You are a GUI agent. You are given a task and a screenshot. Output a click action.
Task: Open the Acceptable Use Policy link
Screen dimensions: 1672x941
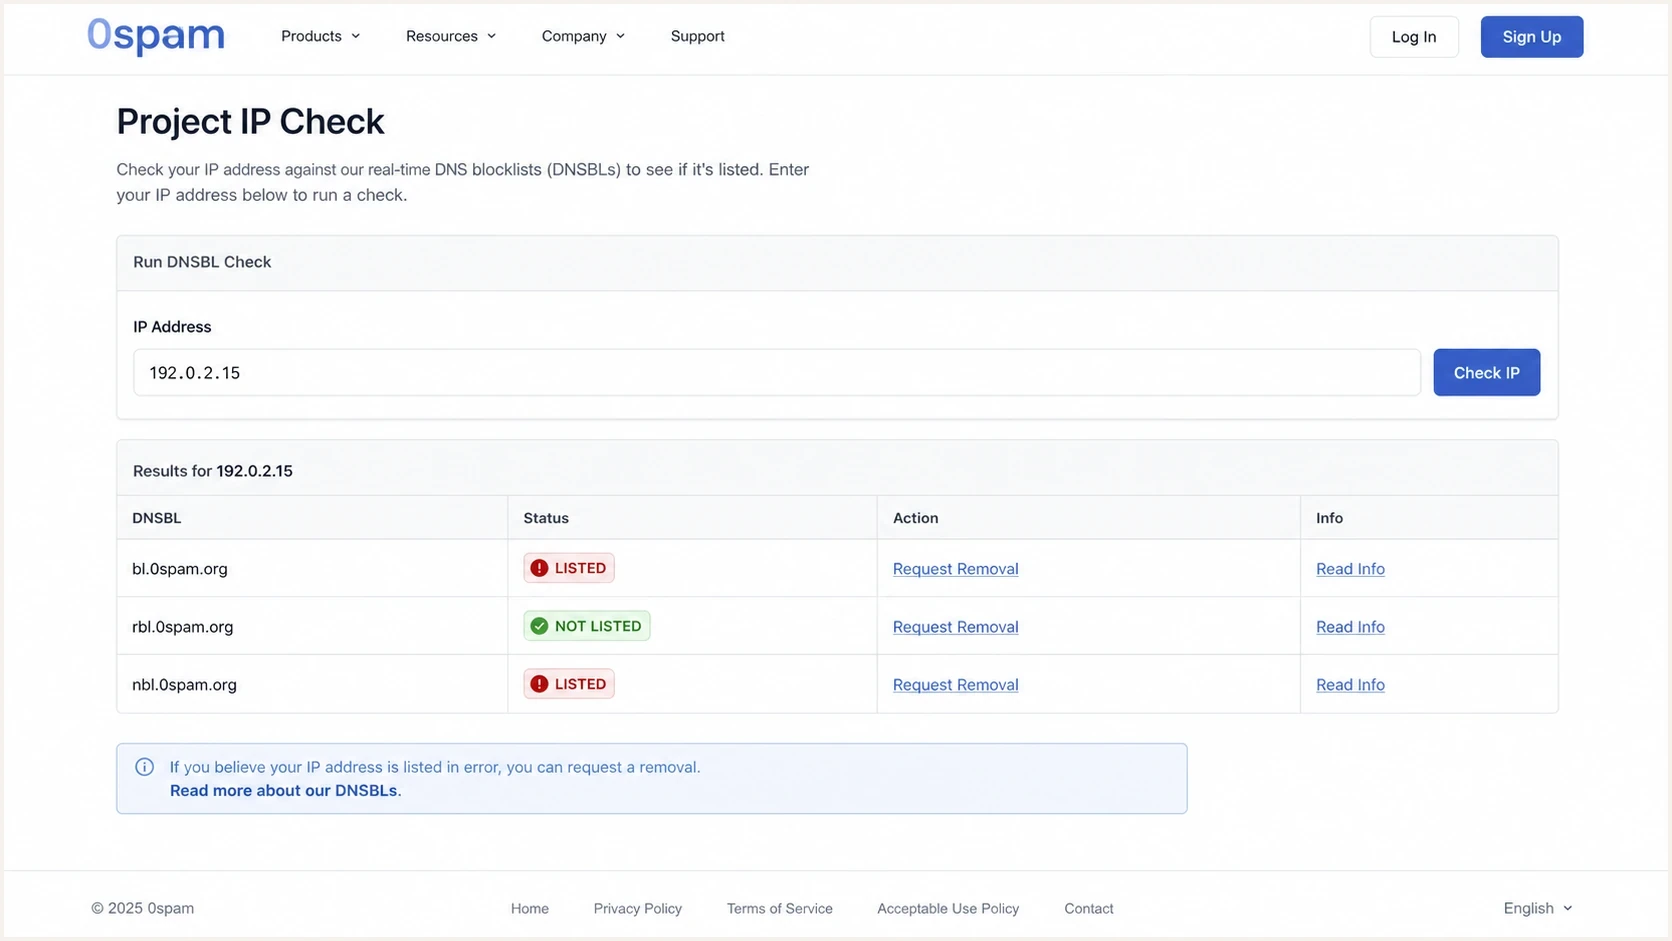coord(948,908)
